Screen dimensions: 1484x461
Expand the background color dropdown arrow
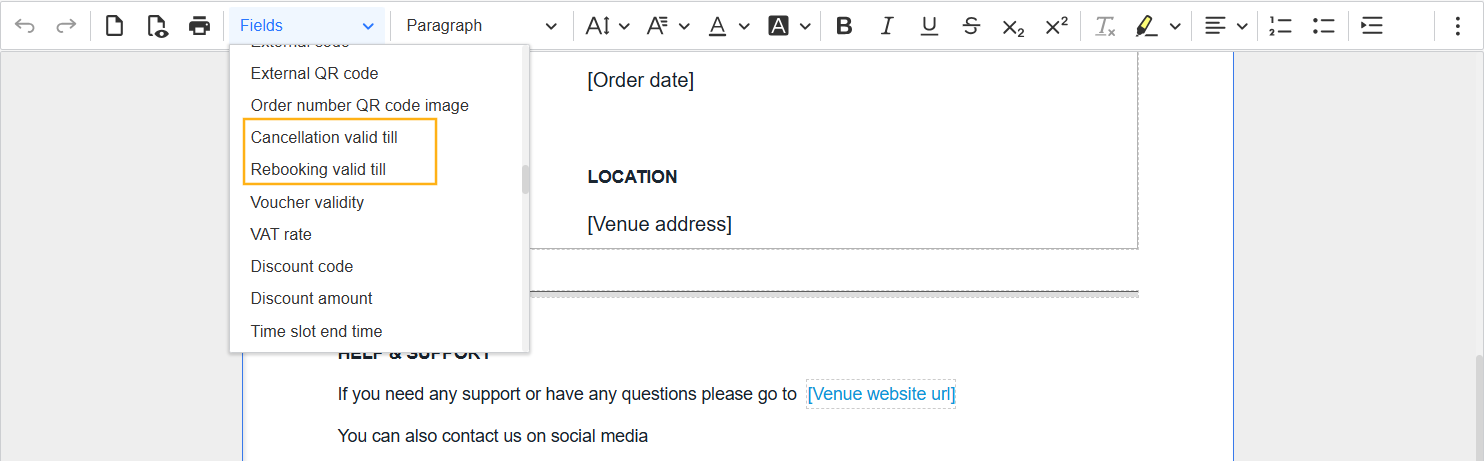804,26
